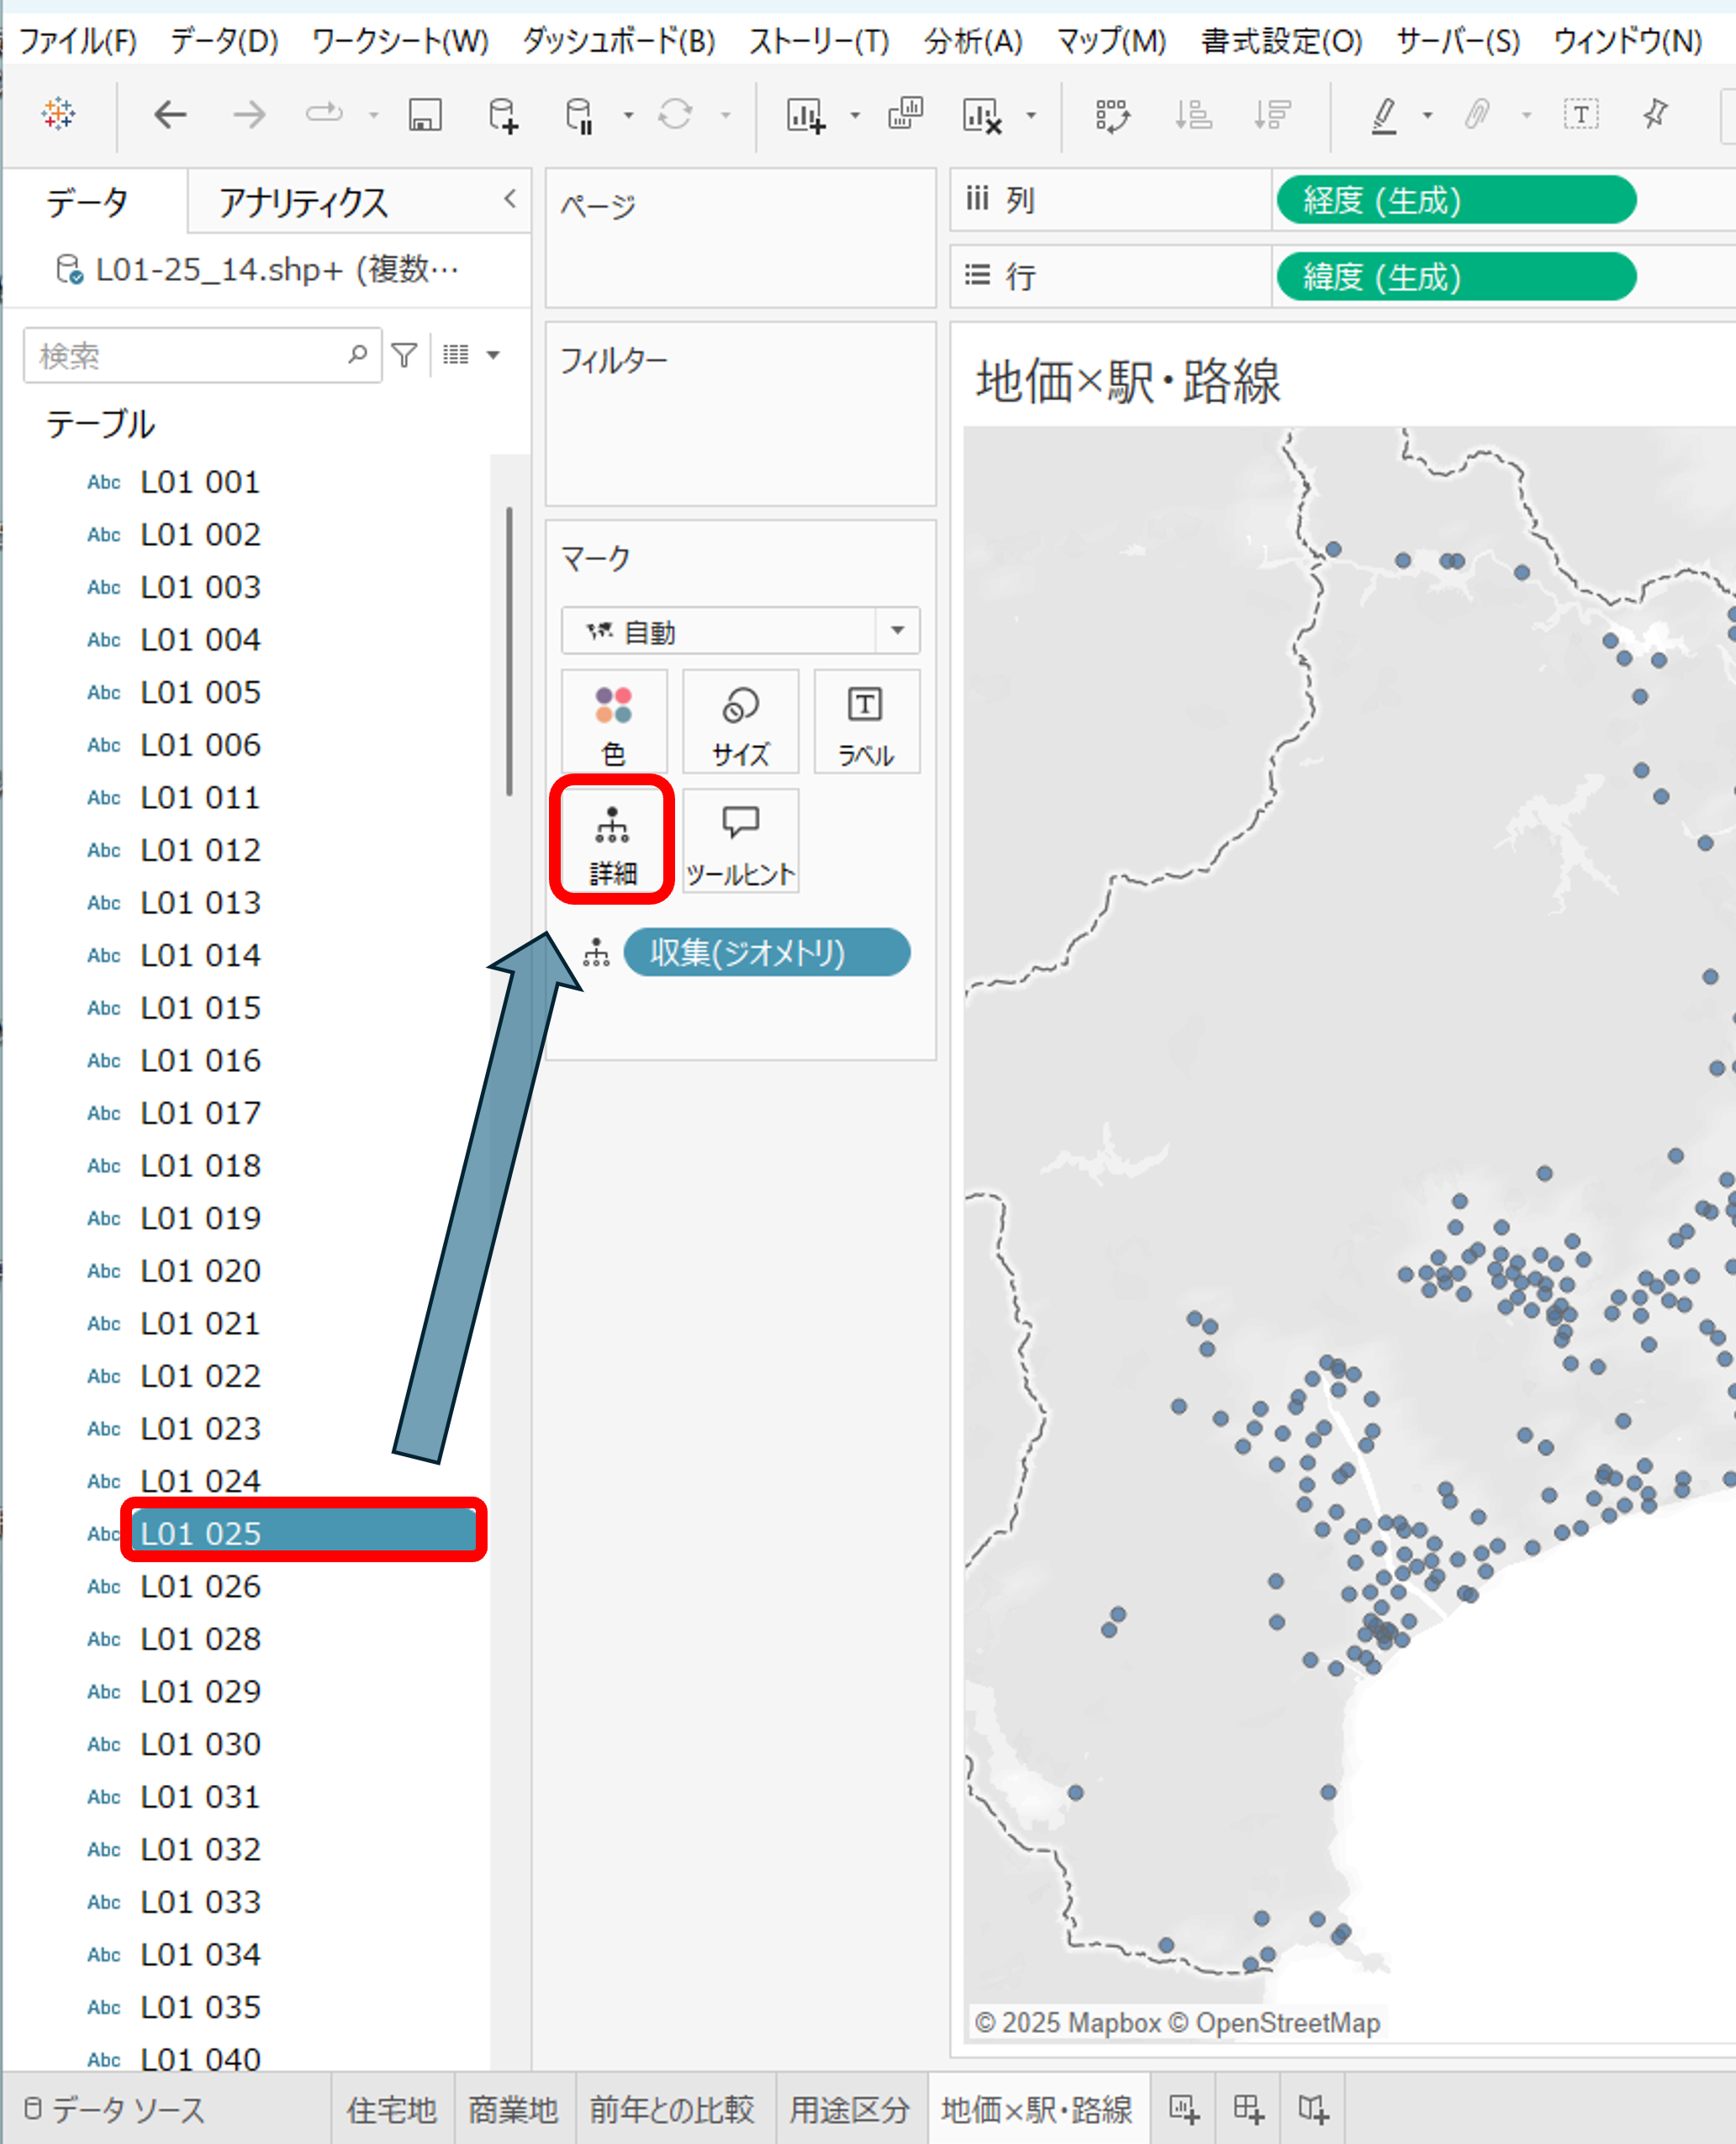Click the view options list icon in data pane
This screenshot has width=1736, height=2144.
pos(456,355)
